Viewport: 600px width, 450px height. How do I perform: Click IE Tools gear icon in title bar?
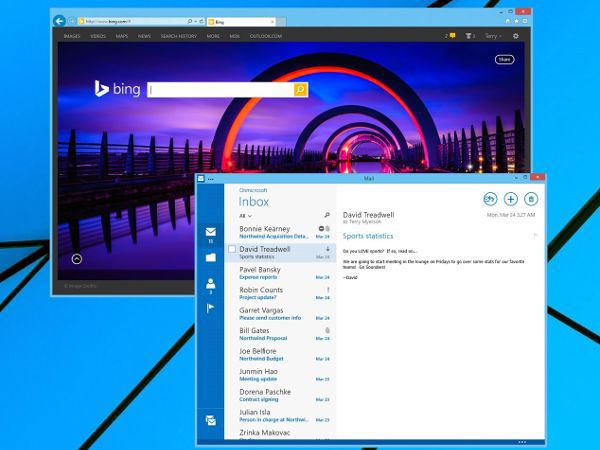(525, 21)
